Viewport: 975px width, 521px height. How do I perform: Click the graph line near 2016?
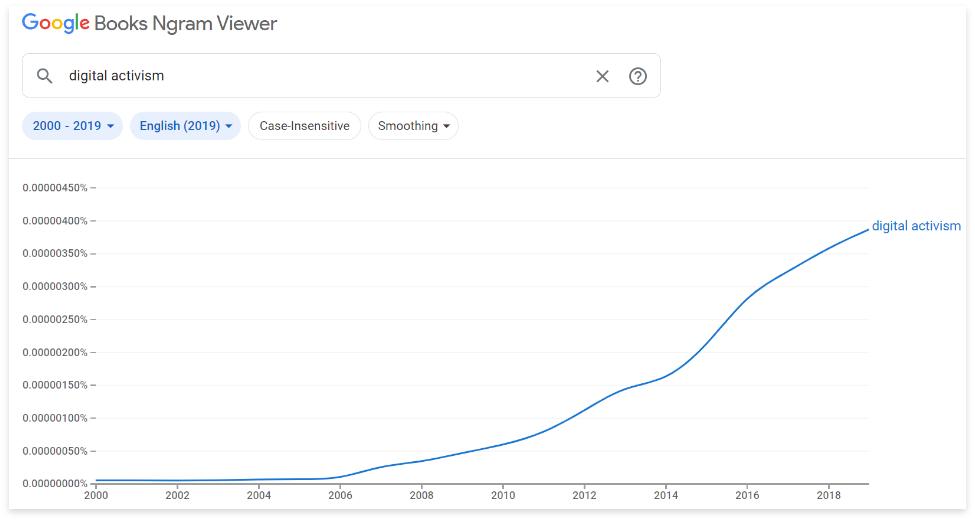(747, 296)
